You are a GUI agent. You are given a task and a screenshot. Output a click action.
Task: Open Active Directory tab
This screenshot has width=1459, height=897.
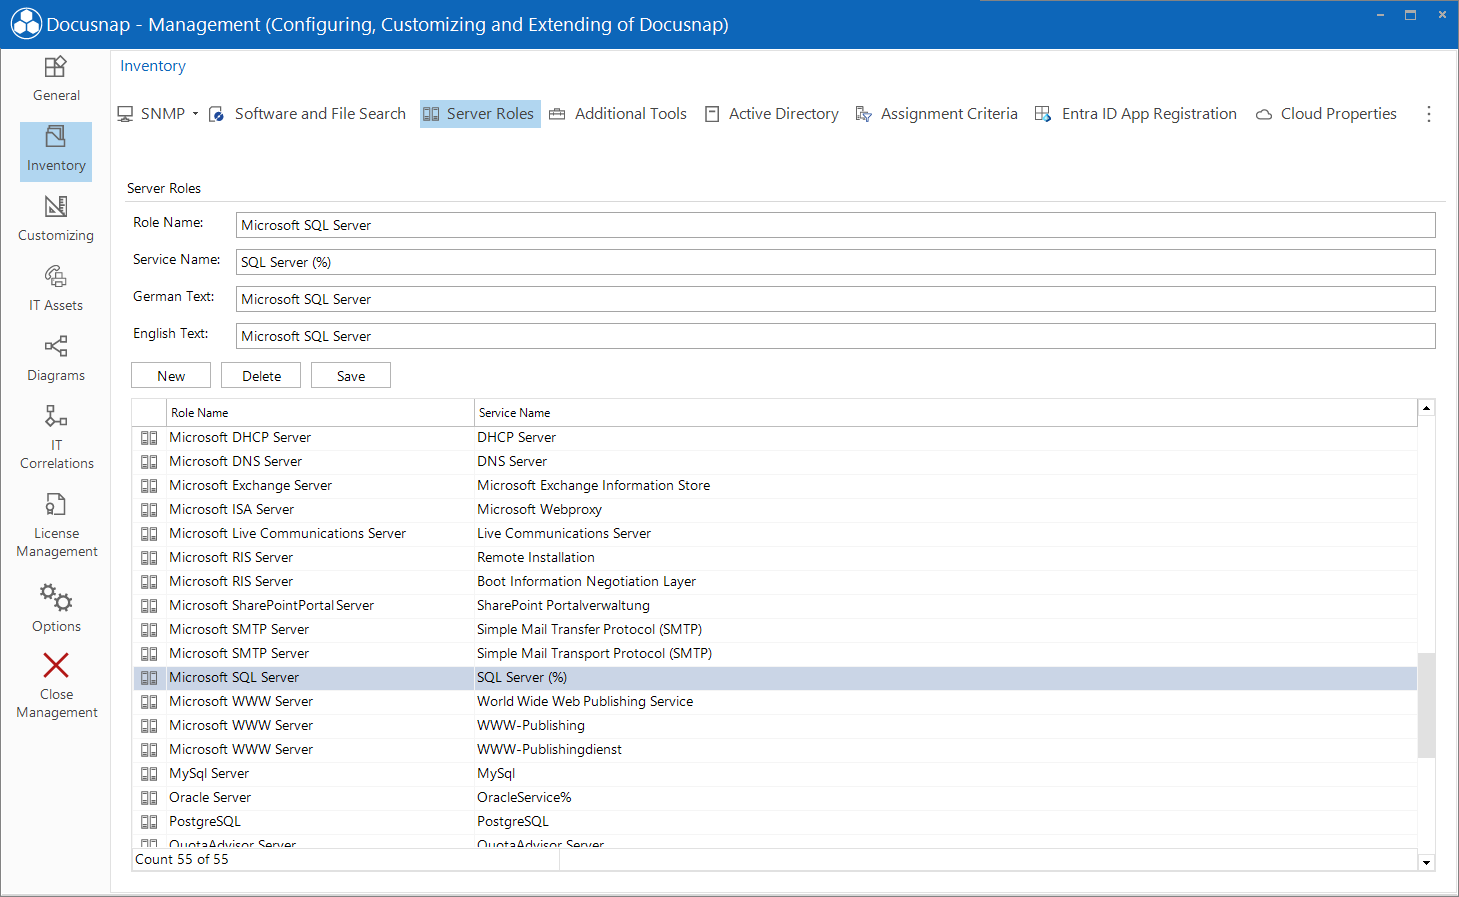pos(772,114)
